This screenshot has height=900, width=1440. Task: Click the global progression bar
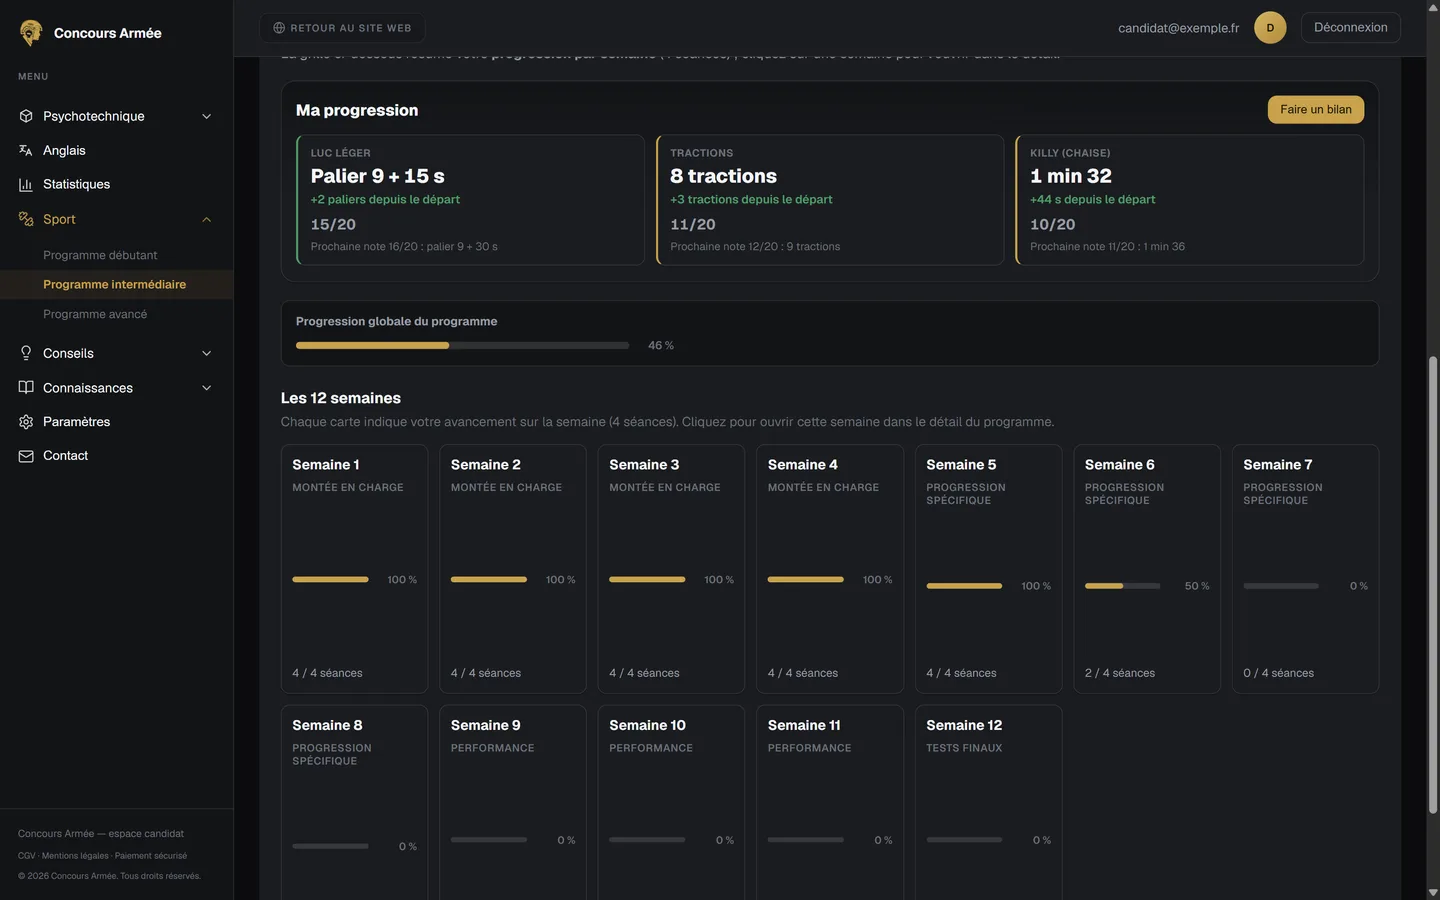click(462, 345)
